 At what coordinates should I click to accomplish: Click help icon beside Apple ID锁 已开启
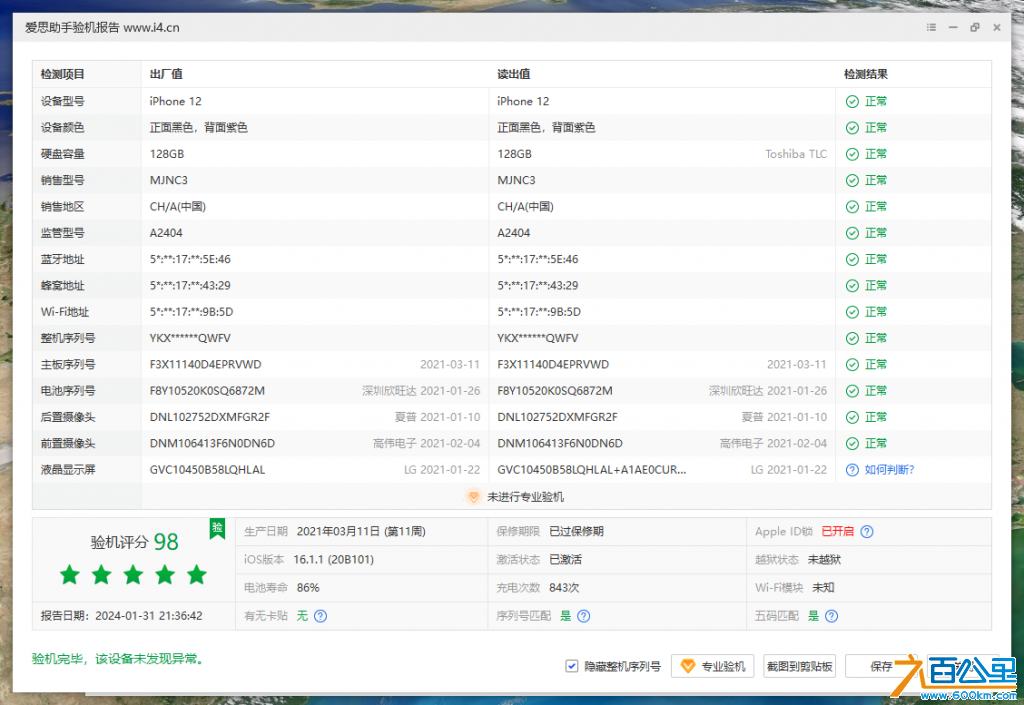(x=867, y=531)
